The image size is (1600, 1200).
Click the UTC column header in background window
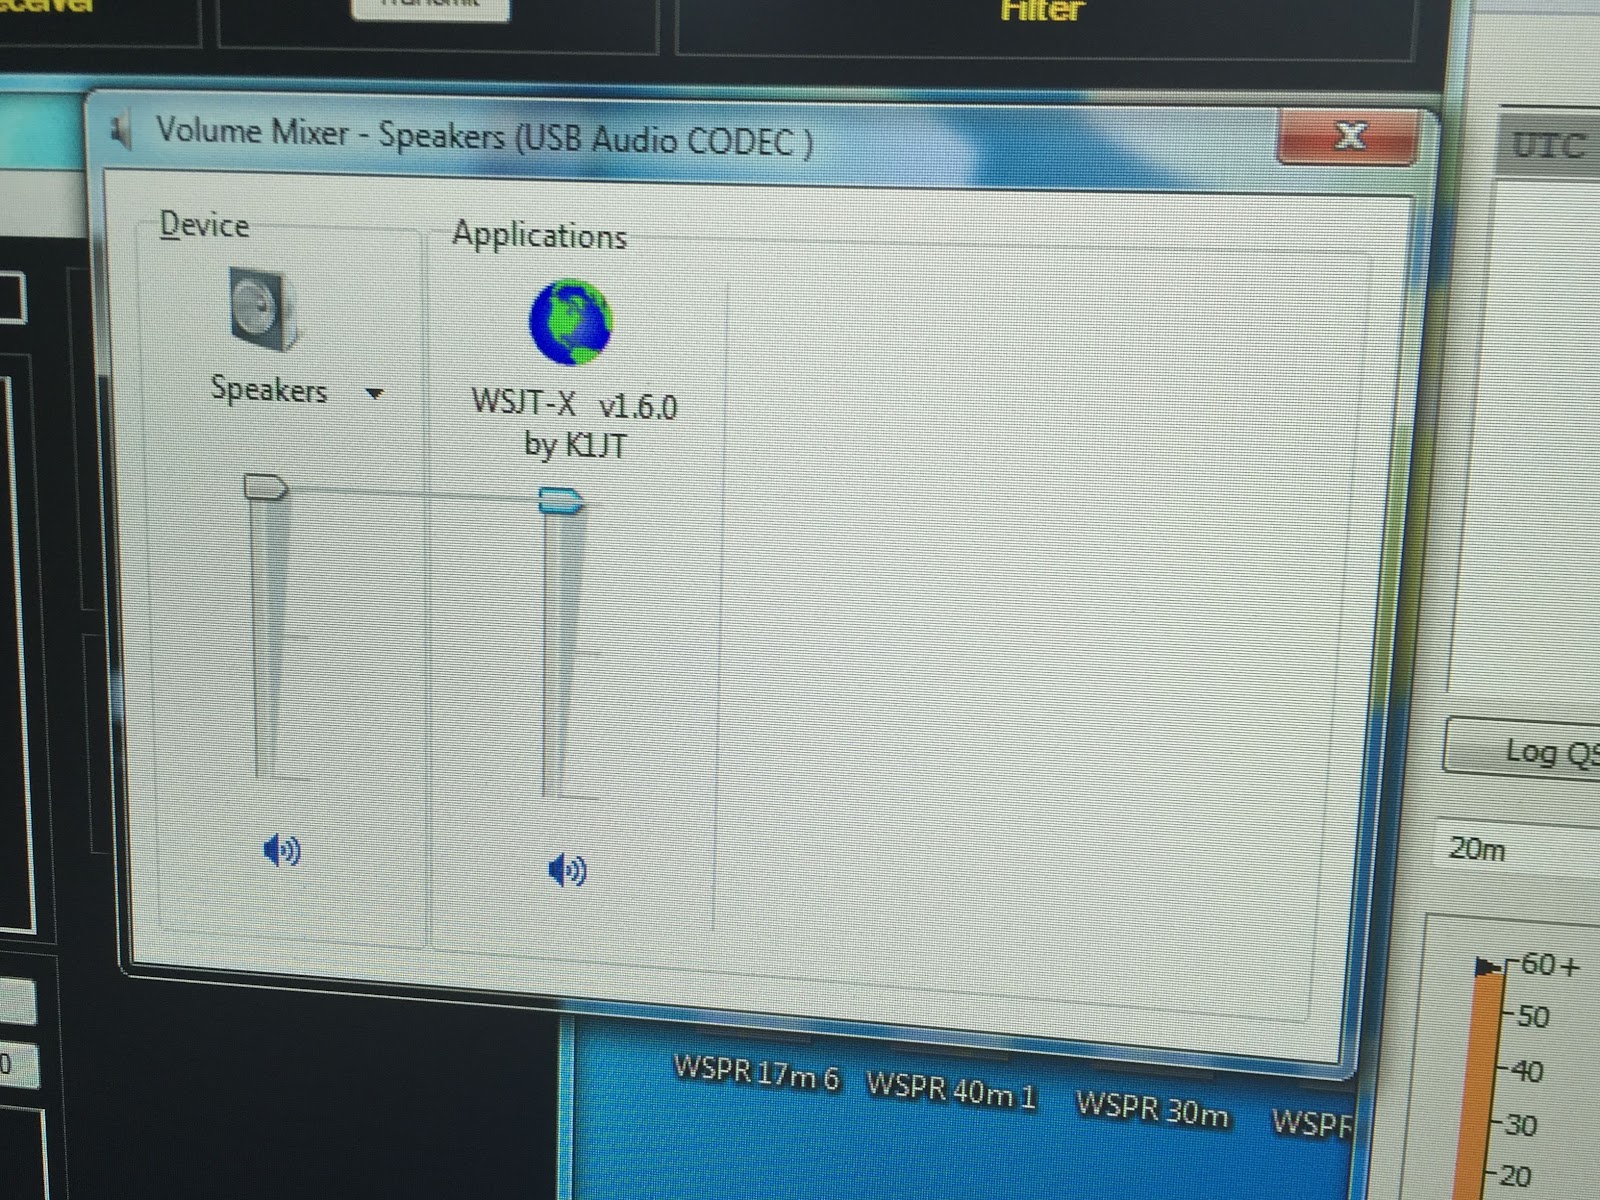tap(1548, 145)
